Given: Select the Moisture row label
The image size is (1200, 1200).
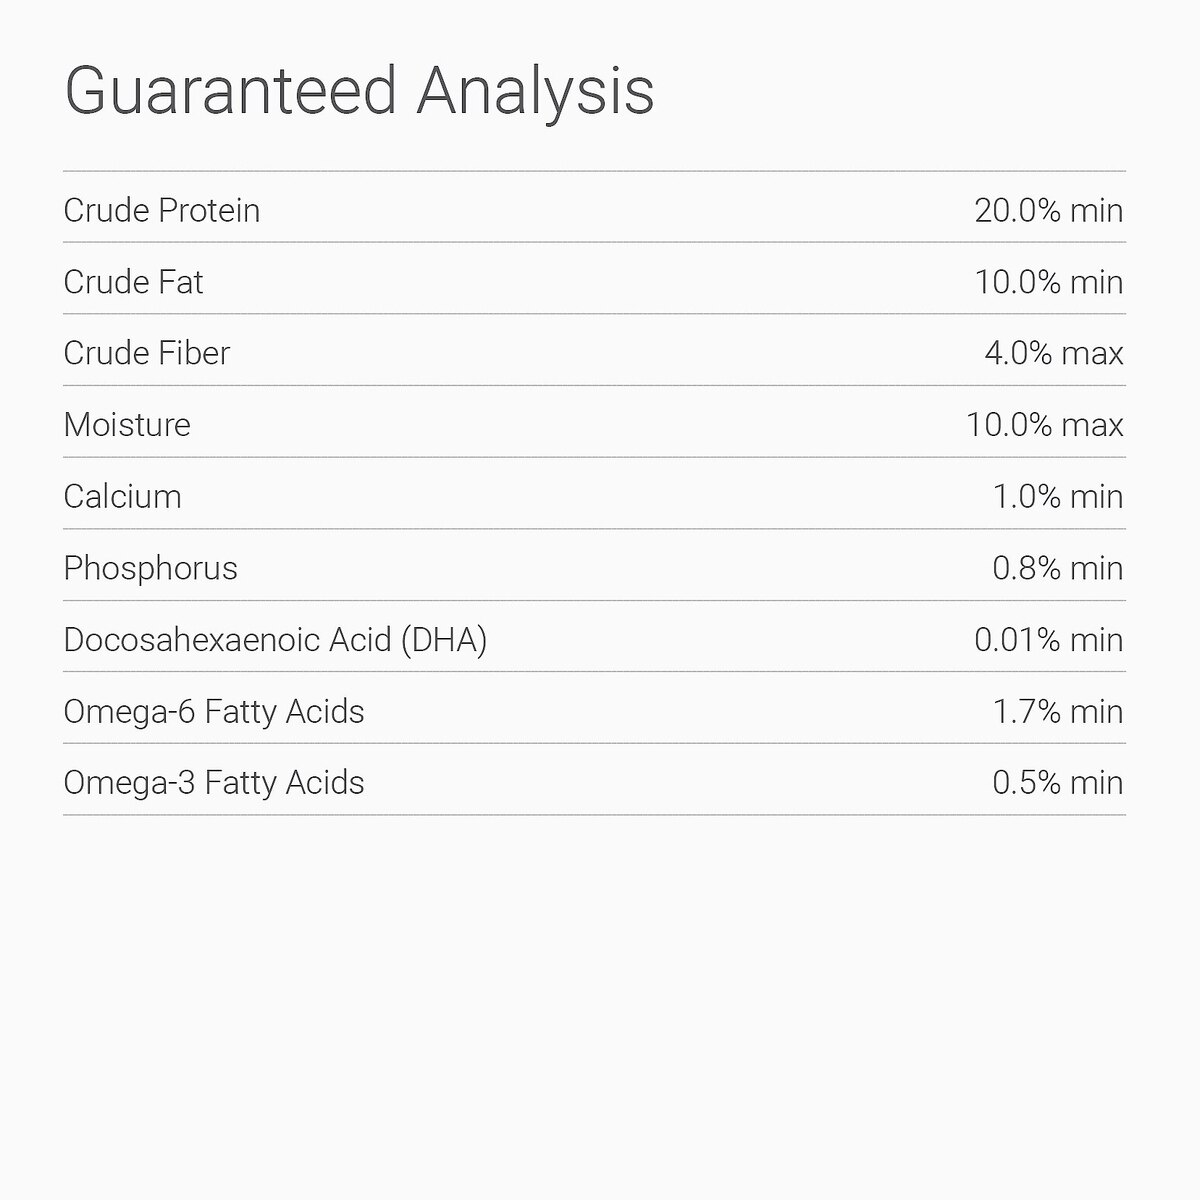Looking at the screenshot, I should pos(127,425).
